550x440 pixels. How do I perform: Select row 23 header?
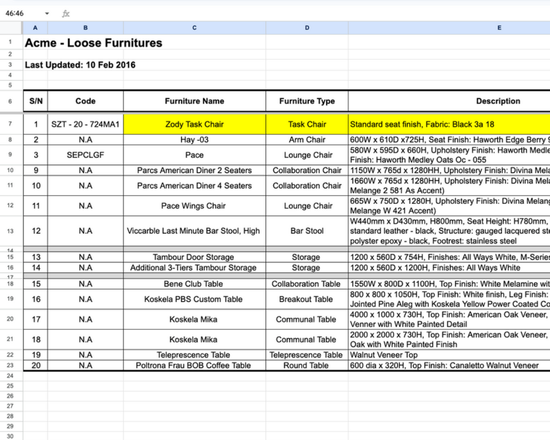click(11, 365)
